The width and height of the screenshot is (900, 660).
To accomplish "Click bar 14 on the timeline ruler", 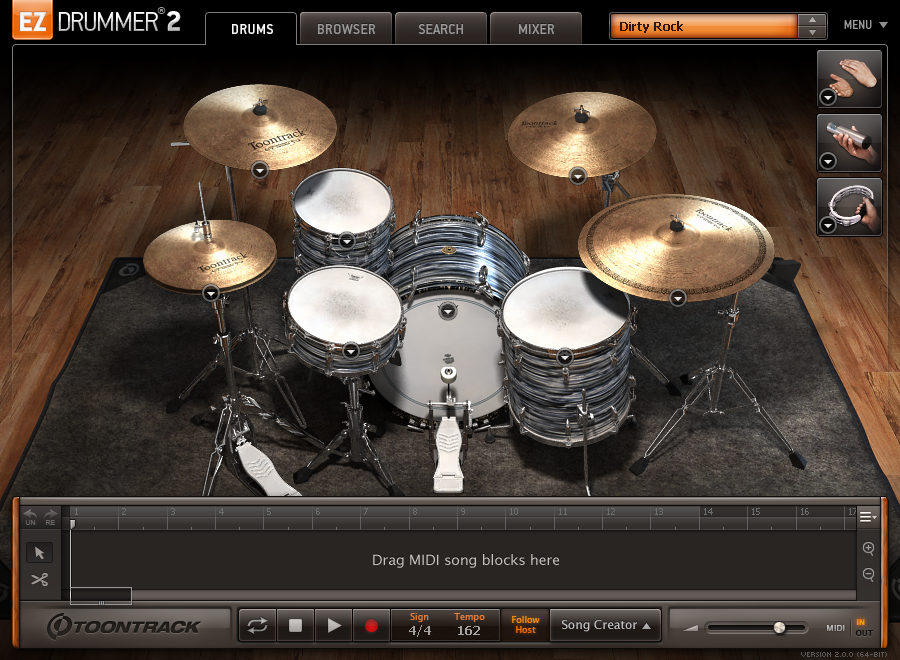I will click(708, 512).
